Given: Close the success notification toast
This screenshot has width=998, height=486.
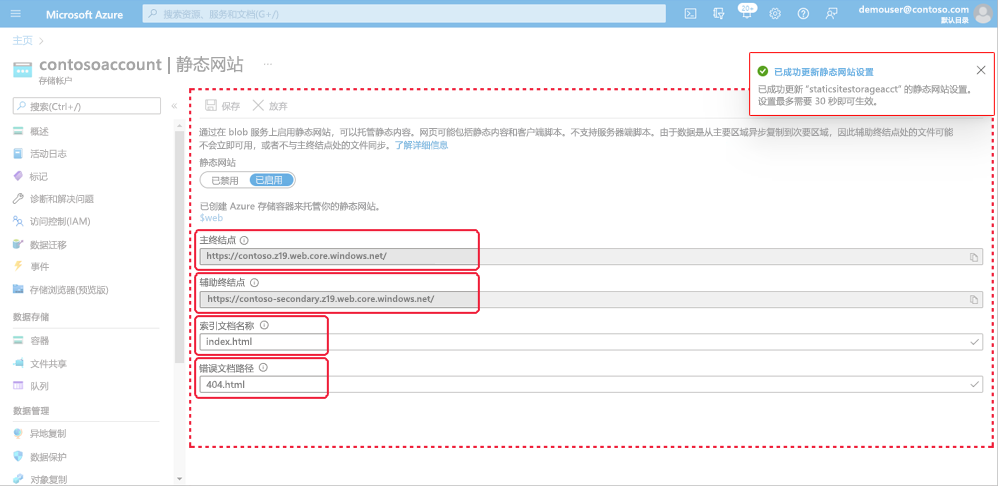Looking at the screenshot, I should coord(981,70).
